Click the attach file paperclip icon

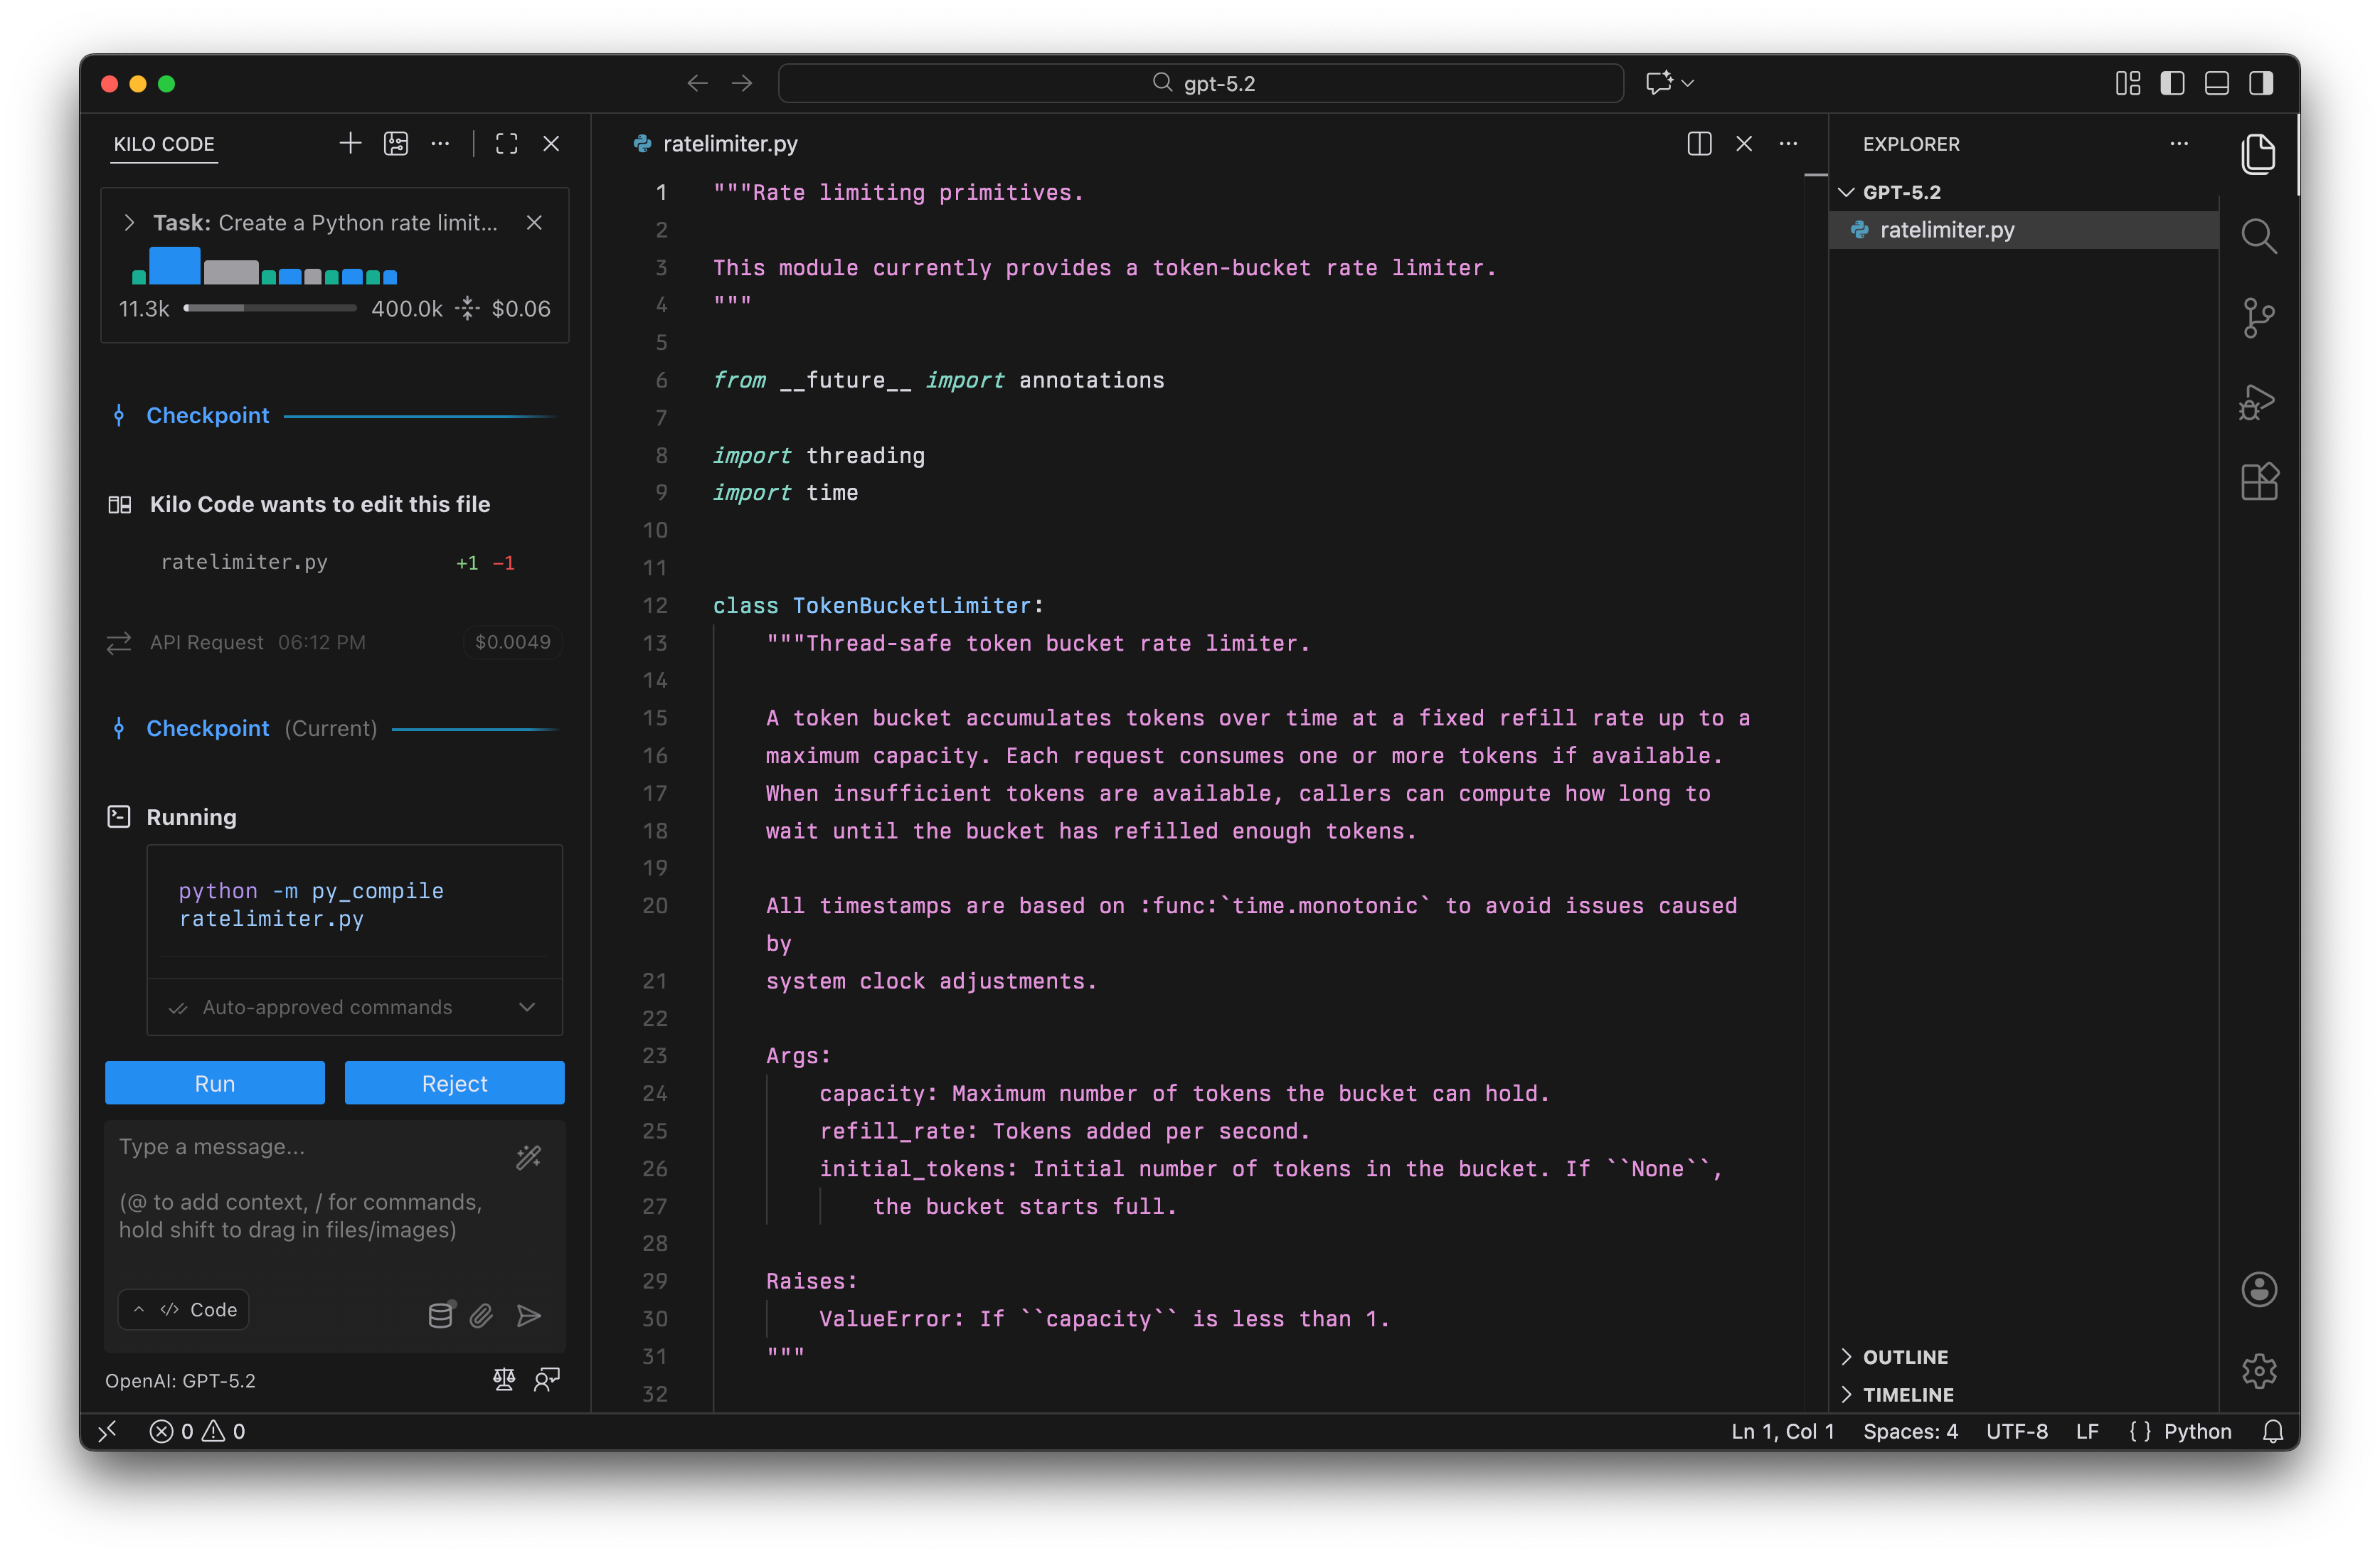(x=481, y=1315)
